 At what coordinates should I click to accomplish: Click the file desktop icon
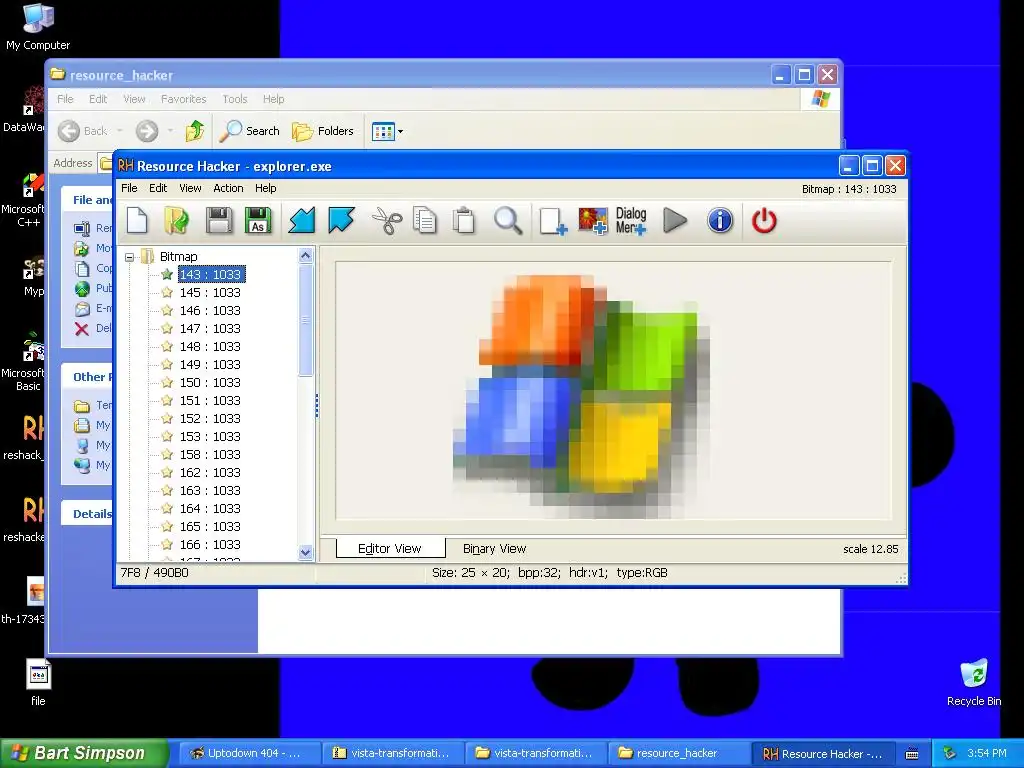[38, 683]
